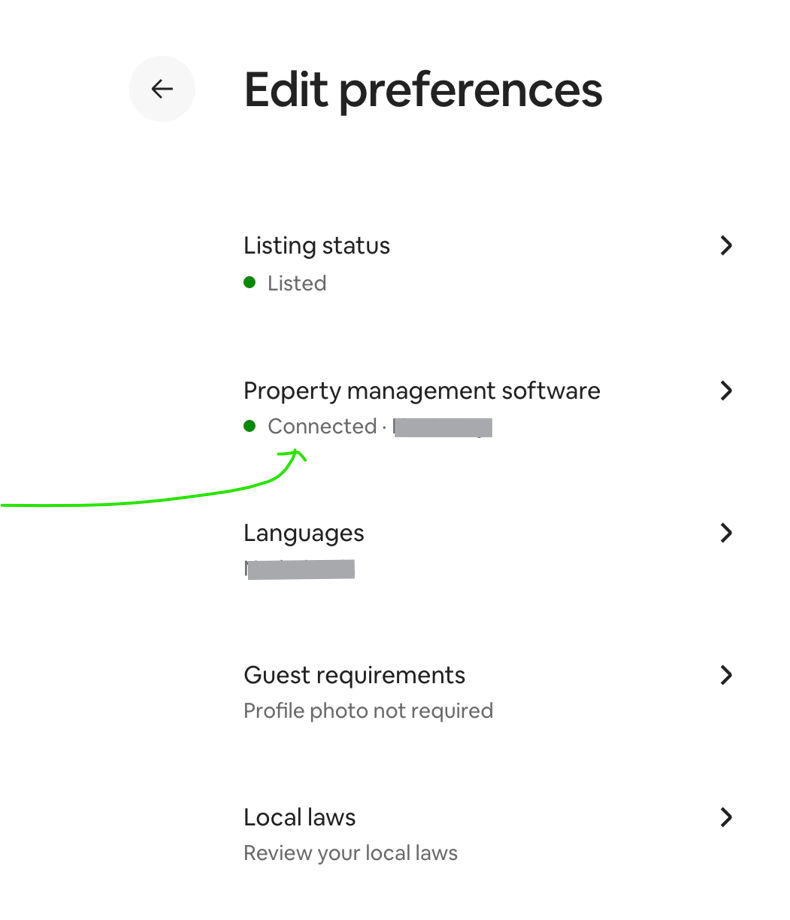Click the chevron beside Languages
Viewport: 790px width, 920px height.
point(727,533)
